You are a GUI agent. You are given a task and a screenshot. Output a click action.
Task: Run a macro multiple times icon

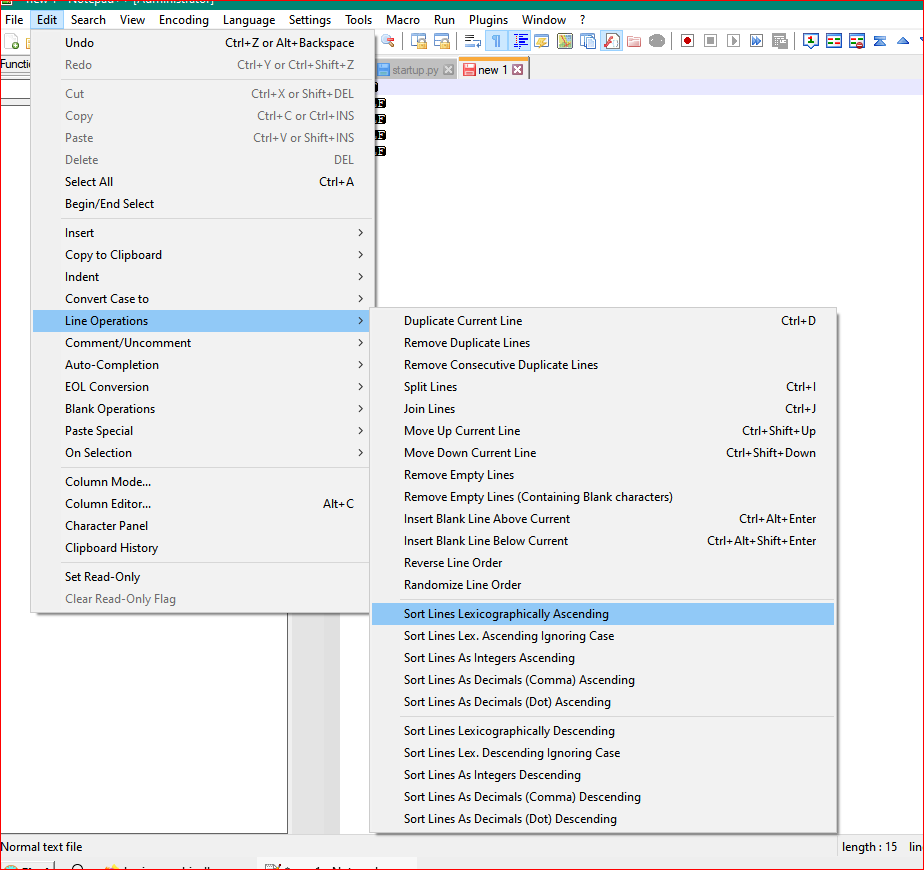tap(756, 41)
